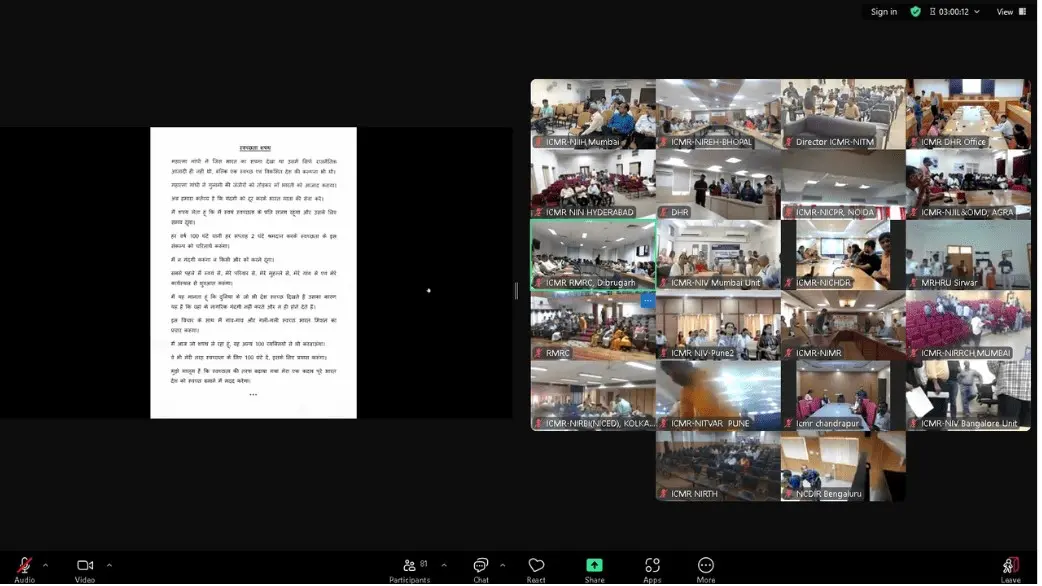Open the View layout menu
This screenshot has width=1042, height=586.
tap(1011, 12)
